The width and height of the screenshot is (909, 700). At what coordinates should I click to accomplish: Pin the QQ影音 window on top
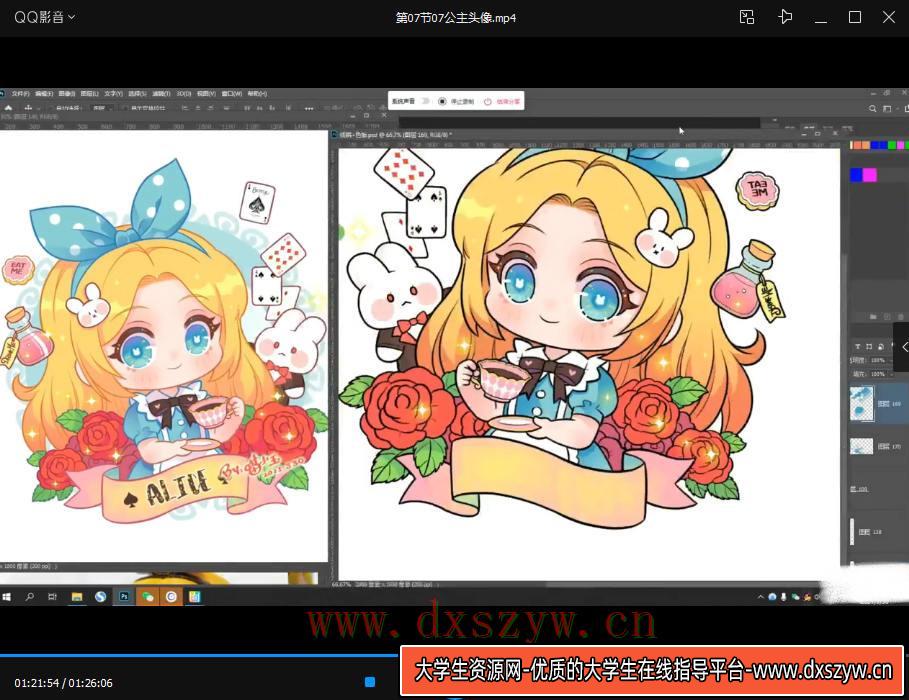coord(785,17)
